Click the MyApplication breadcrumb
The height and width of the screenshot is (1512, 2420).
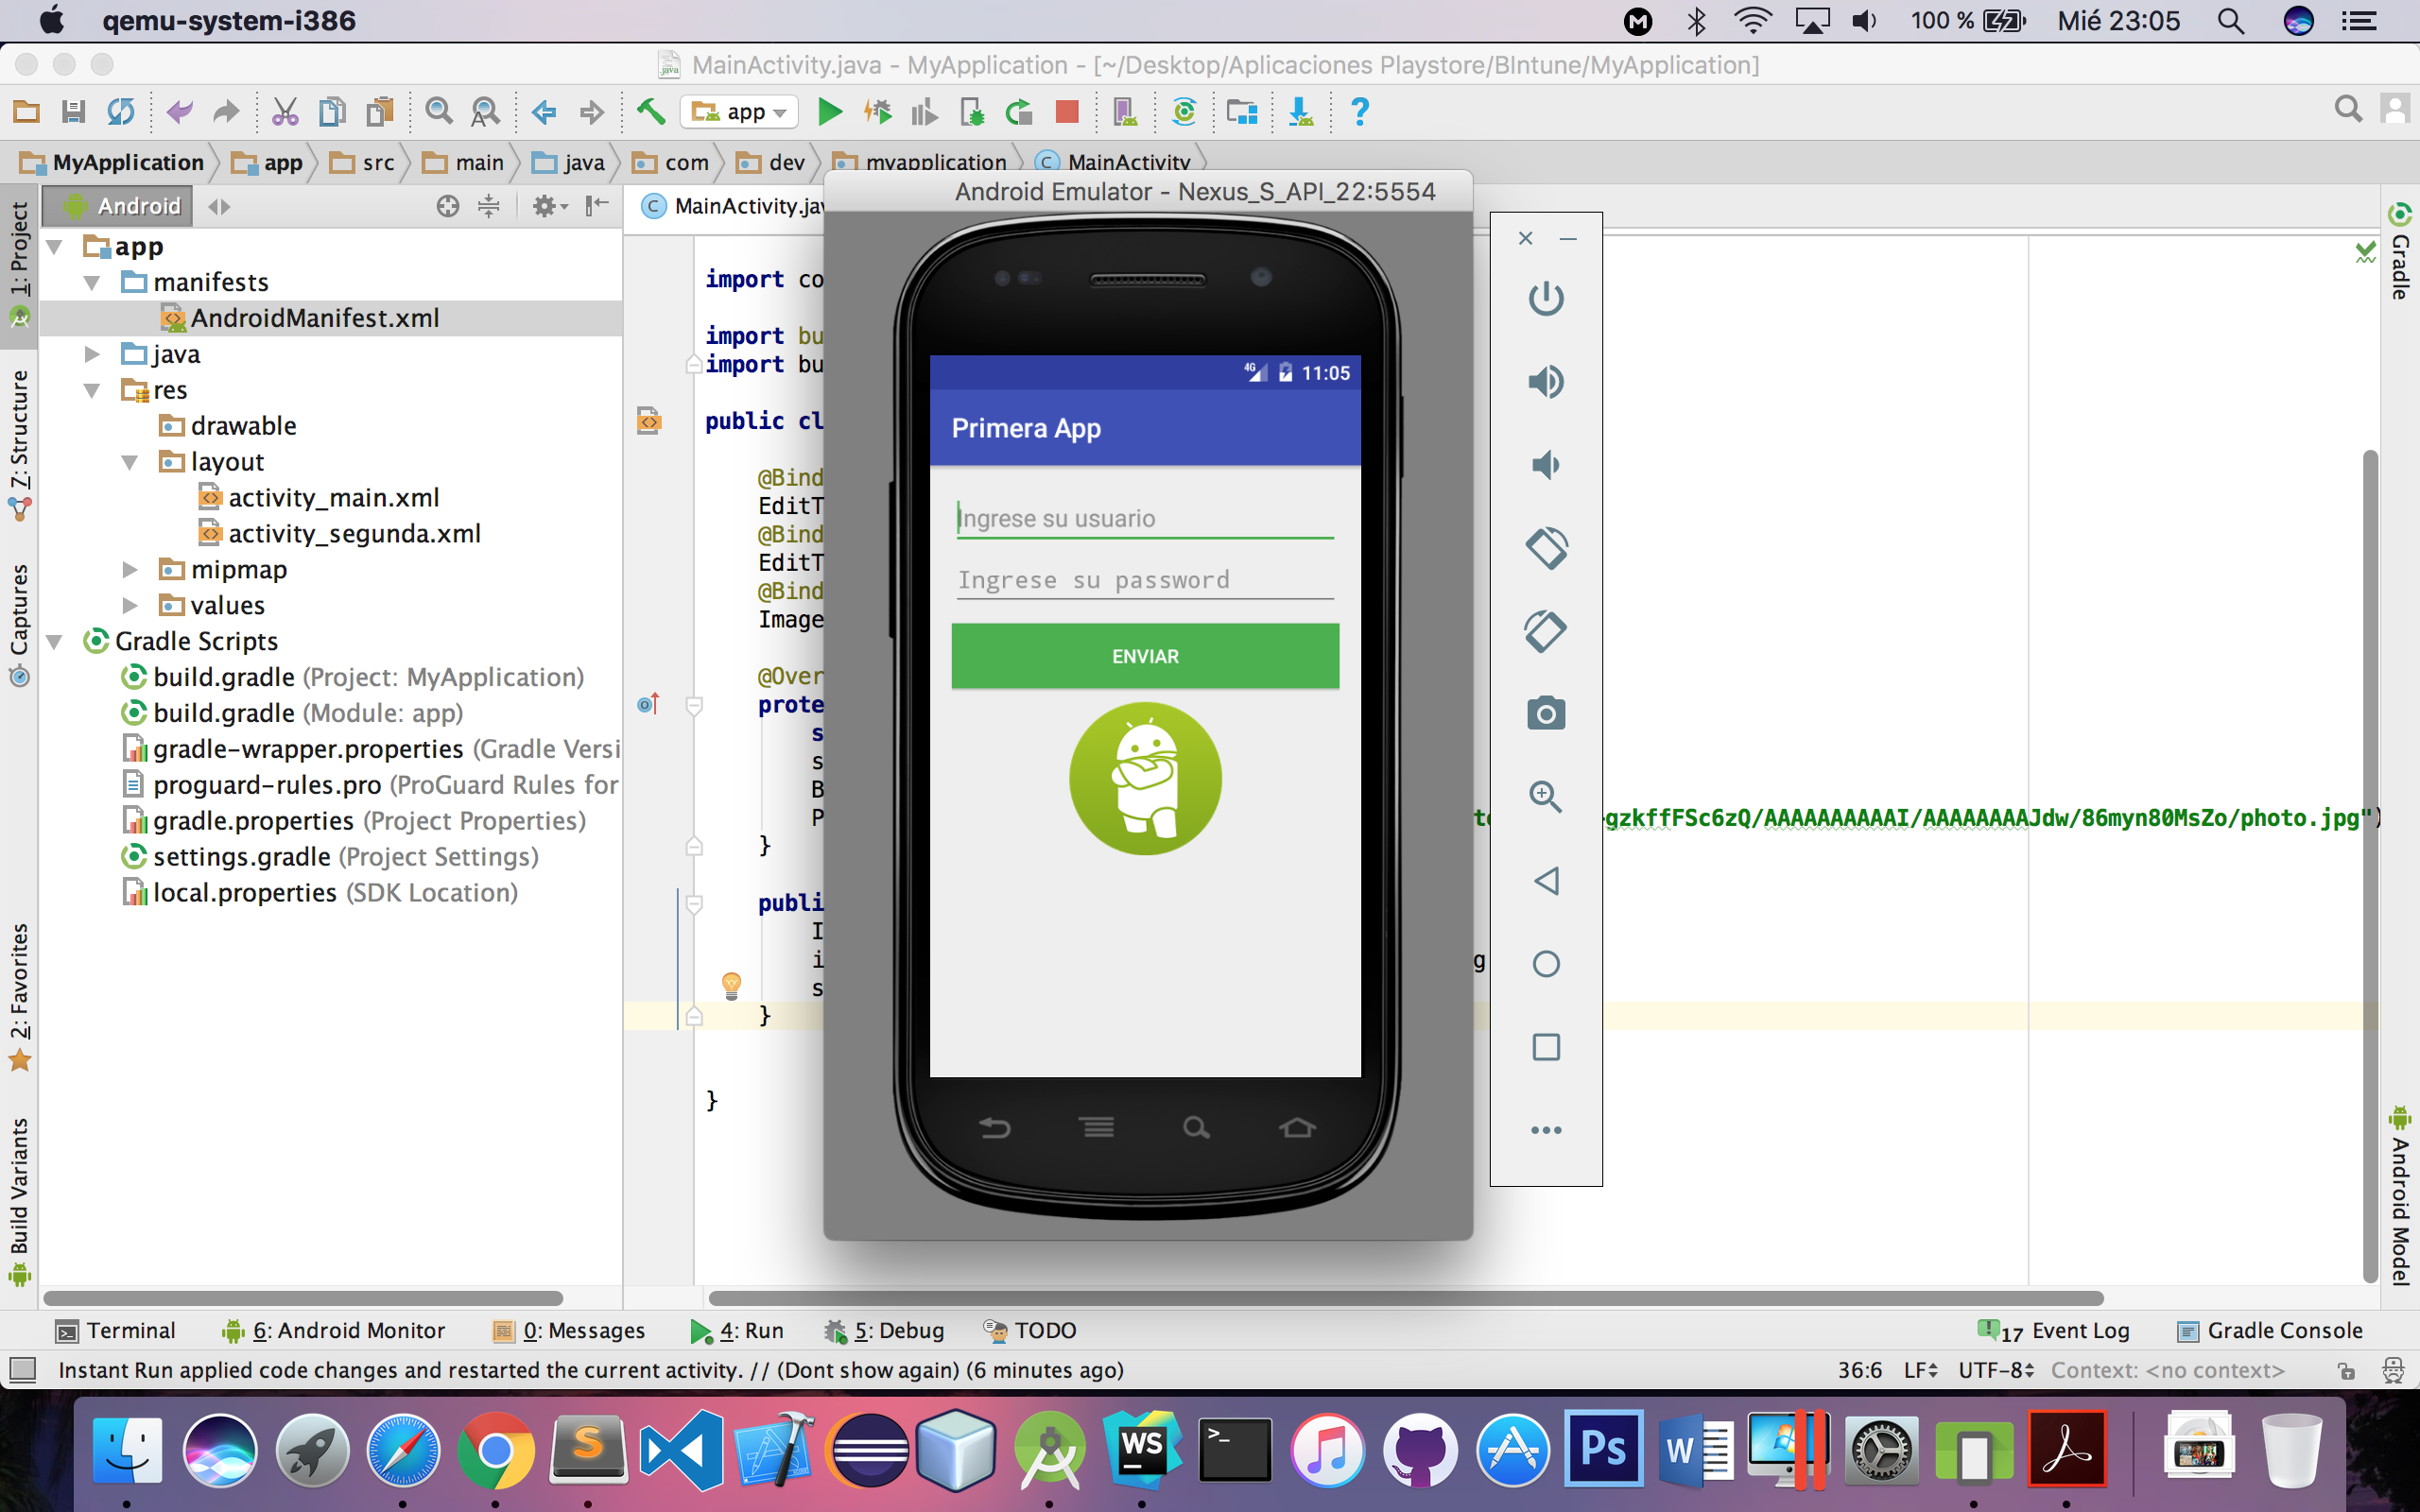tap(112, 163)
